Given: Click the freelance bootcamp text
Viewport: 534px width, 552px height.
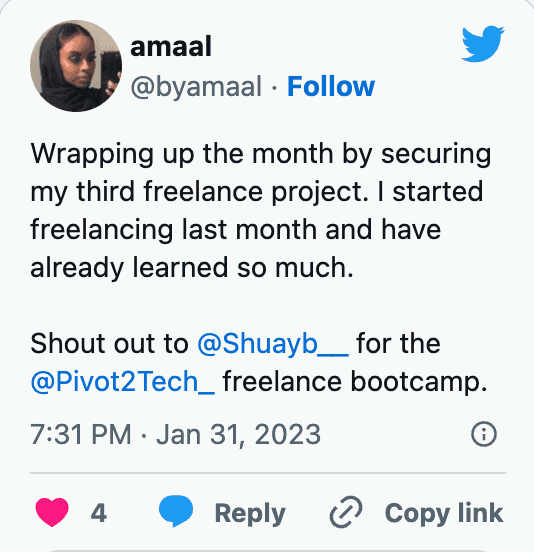Looking at the screenshot, I should pyautogui.click(x=355, y=382).
